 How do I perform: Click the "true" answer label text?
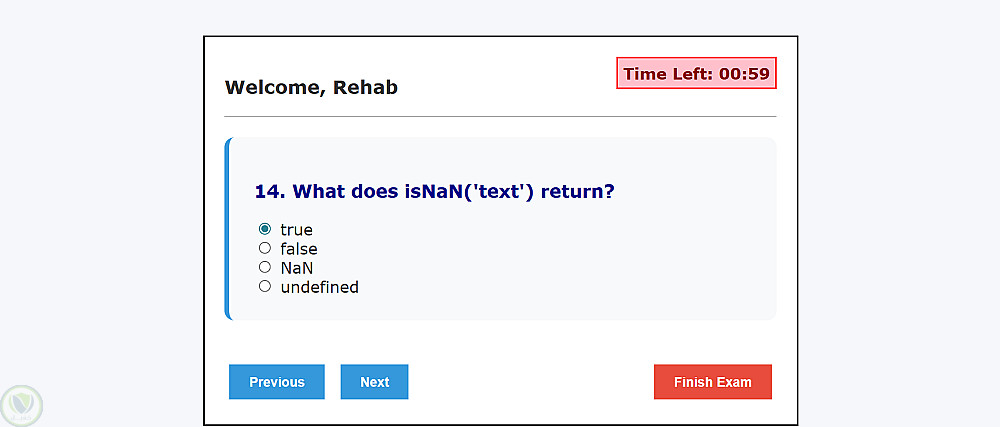[x=296, y=230]
